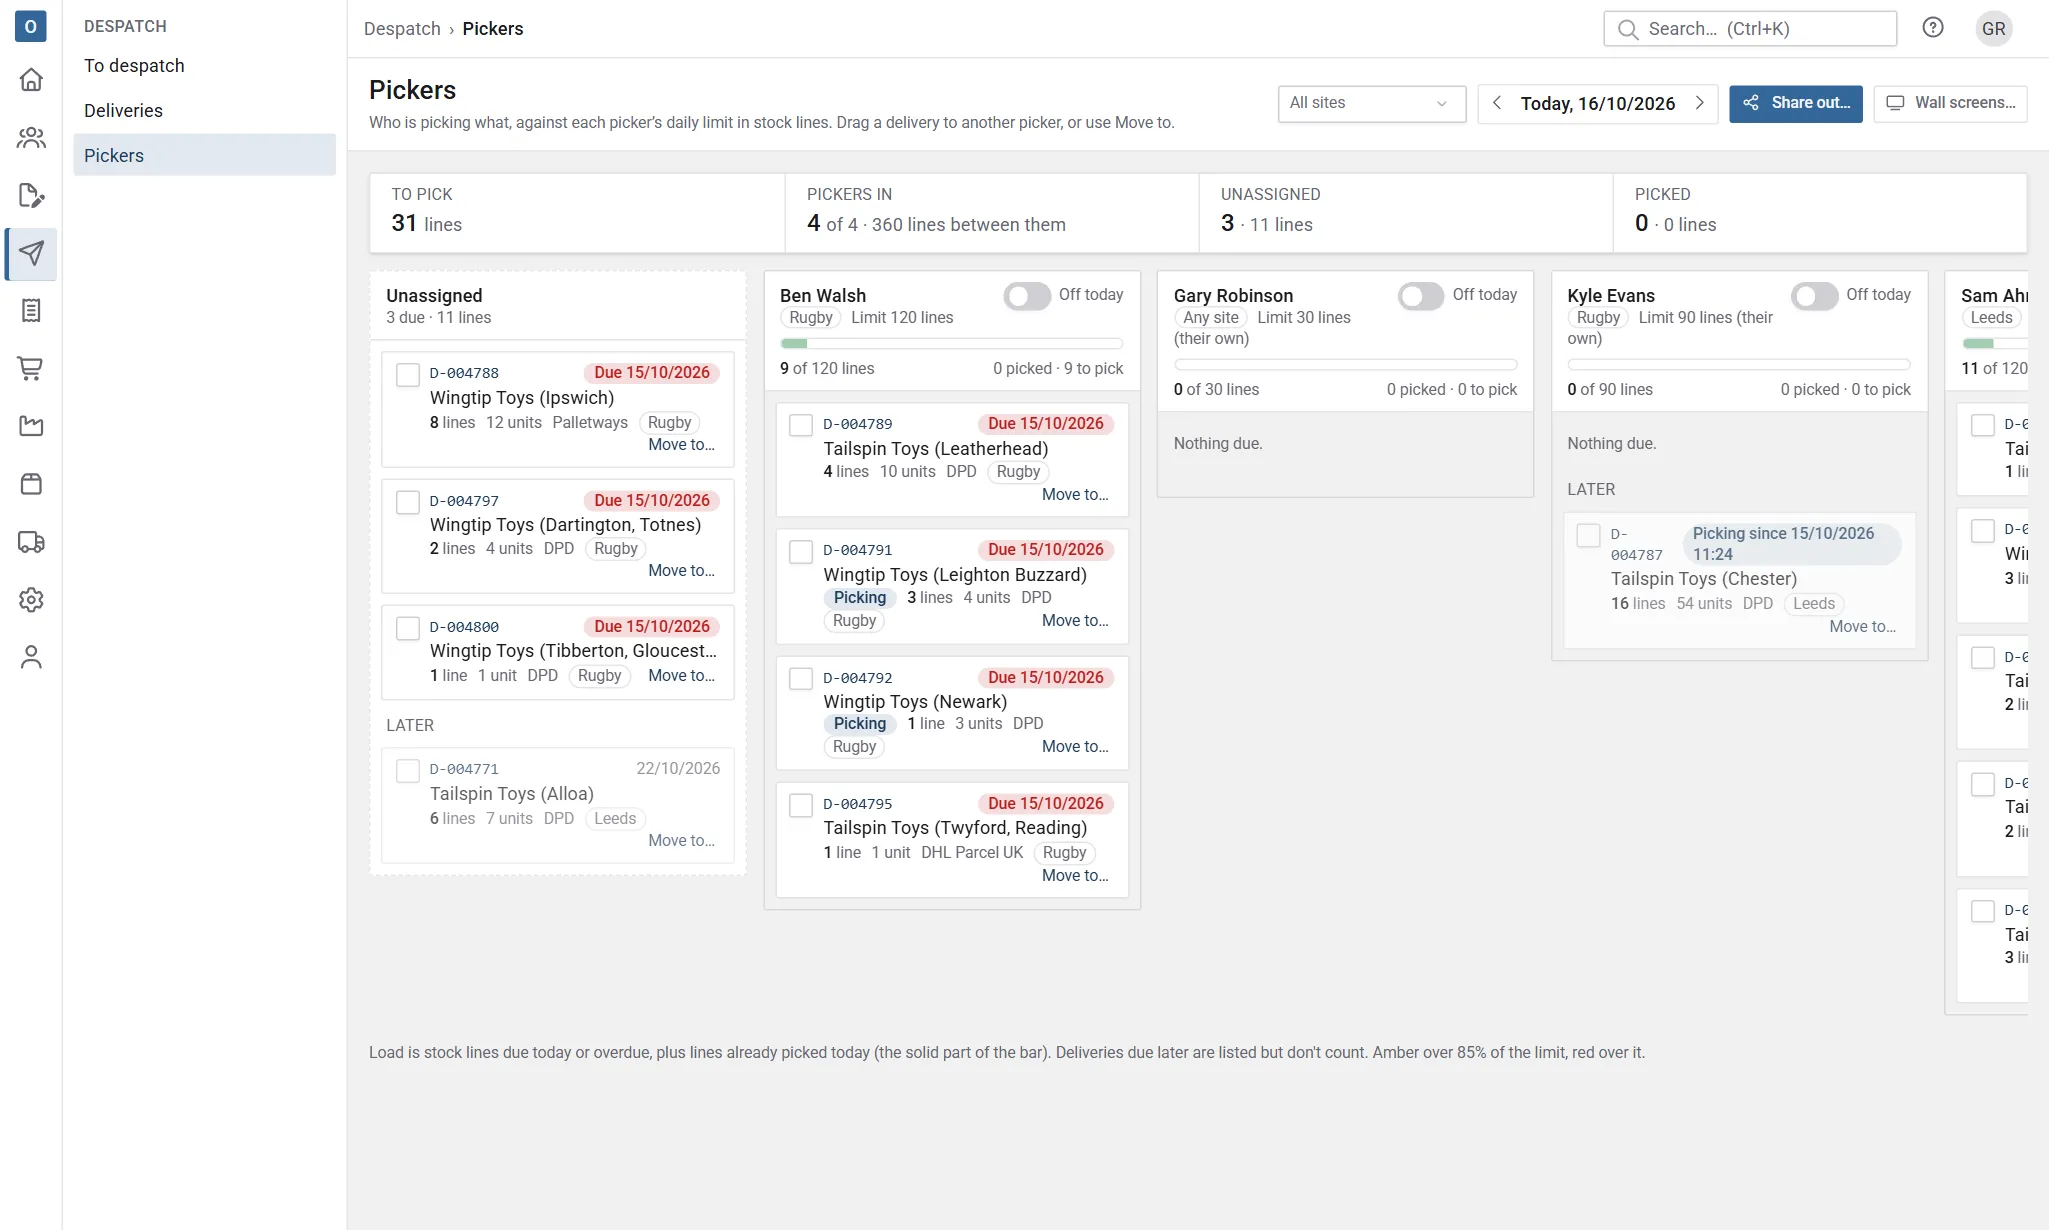Open Move to for D-004789
Viewport: 2049px width, 1230px height.
coord(1075,495)
